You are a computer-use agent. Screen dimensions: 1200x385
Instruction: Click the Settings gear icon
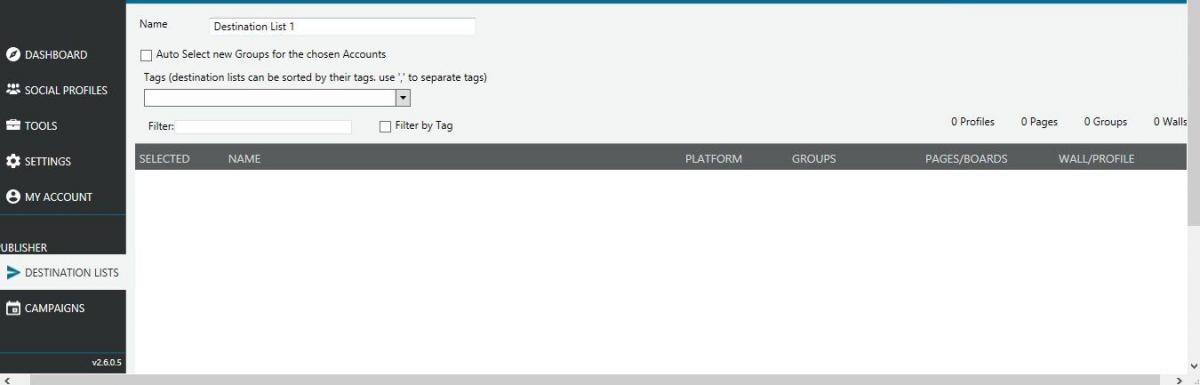pos(12,161)
